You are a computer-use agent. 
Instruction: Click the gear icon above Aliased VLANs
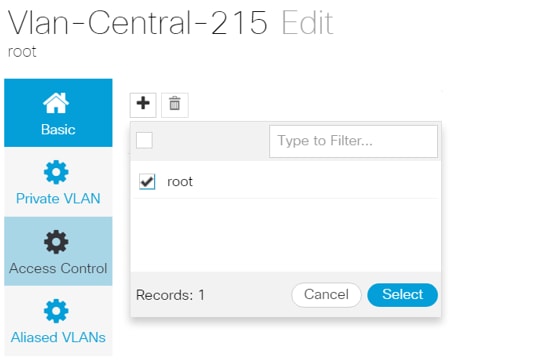coord(56,311)
